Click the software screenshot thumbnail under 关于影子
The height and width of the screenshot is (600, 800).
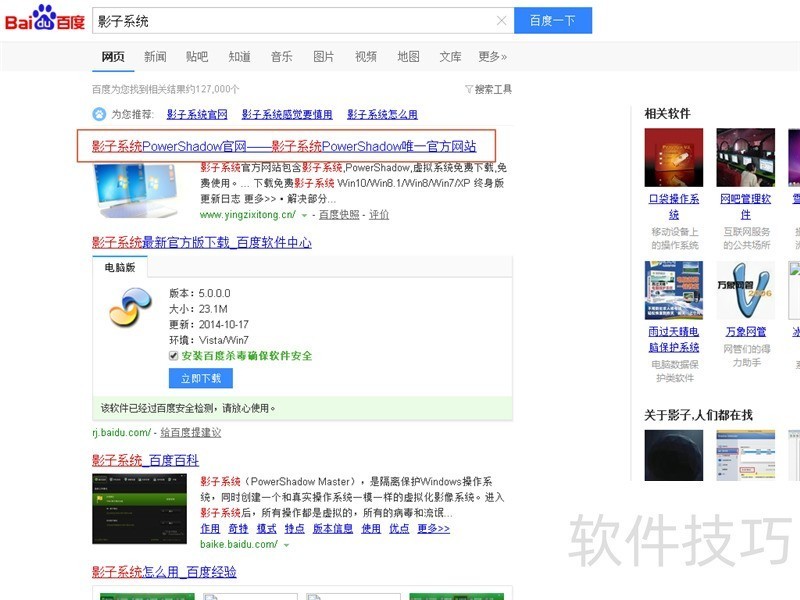745,455
